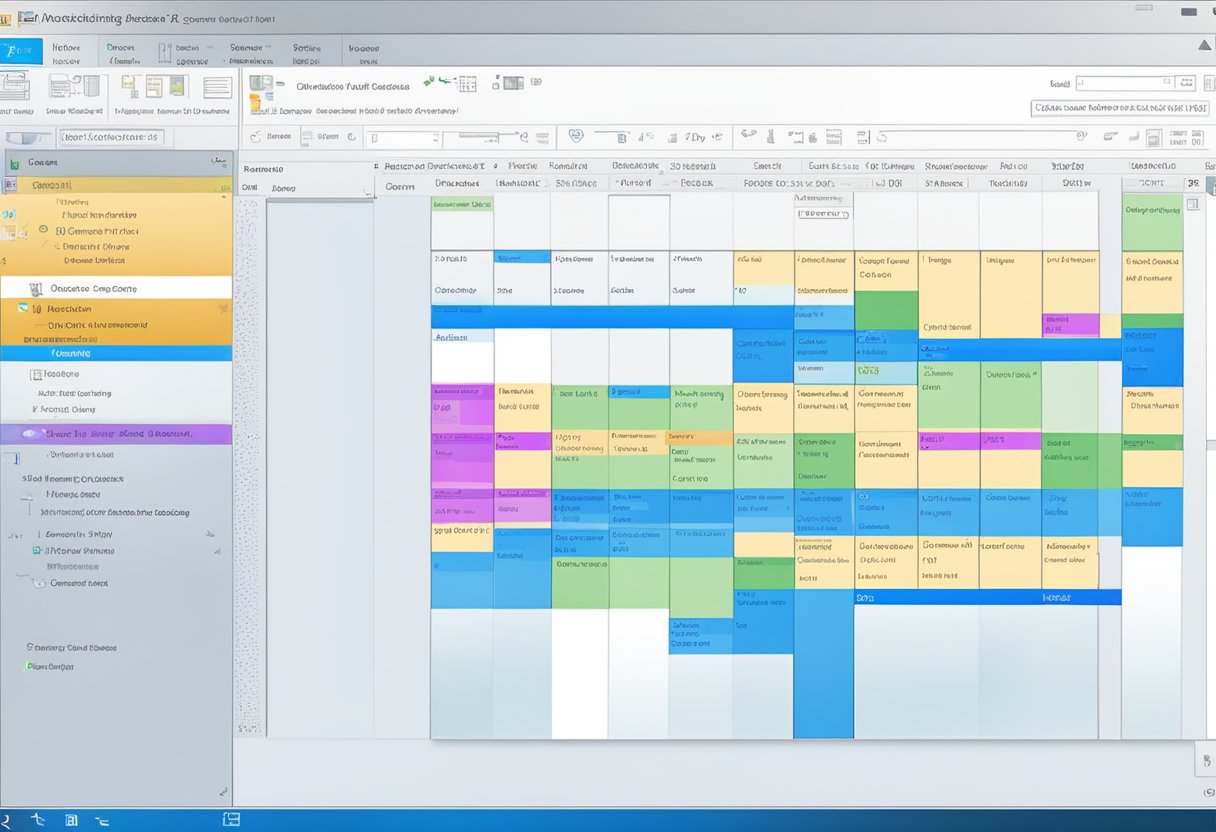
Task: Click the trash bin icon in the white sidebar row
Action: 36,289
